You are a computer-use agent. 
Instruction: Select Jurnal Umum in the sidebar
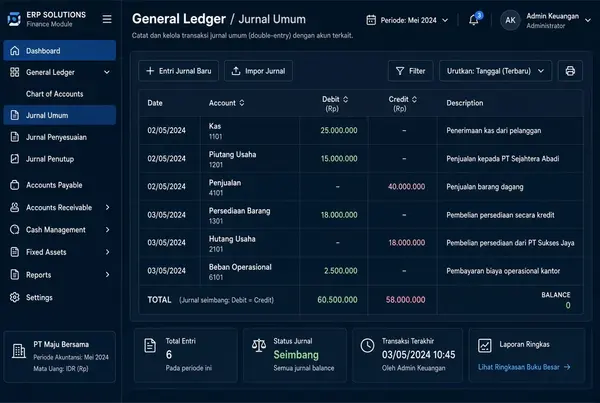point(60,115)
